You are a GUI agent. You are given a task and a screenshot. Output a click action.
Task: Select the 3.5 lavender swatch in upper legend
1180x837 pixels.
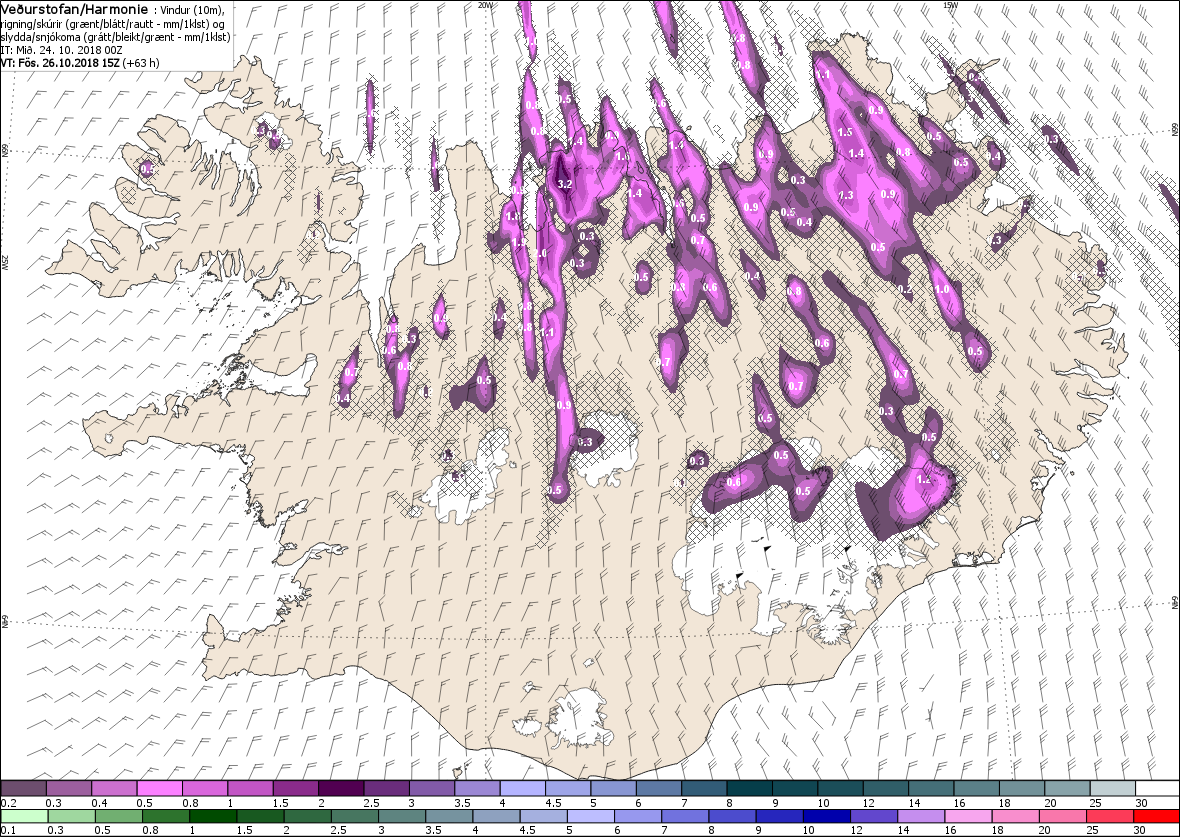pos(477,790)
